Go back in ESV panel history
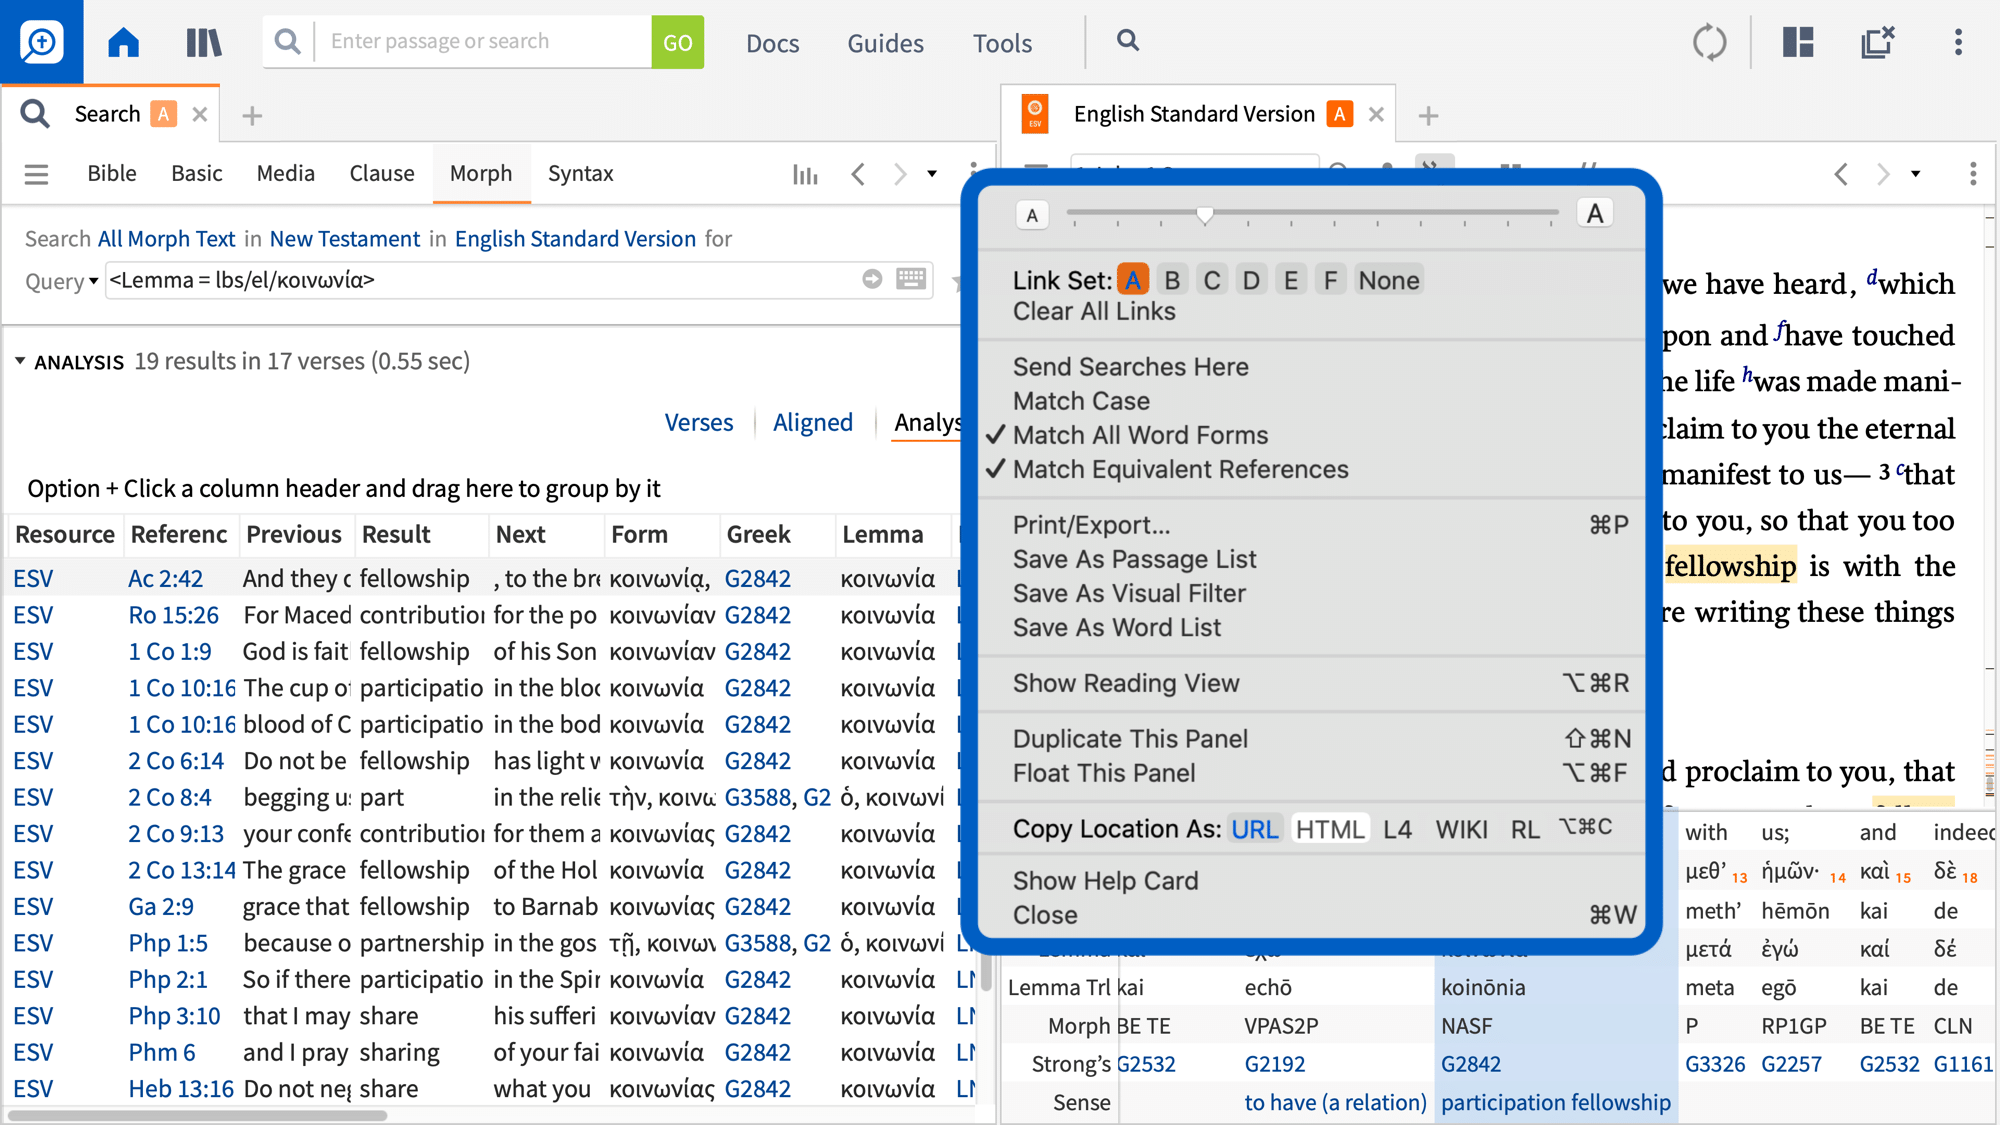This screenshot has width=2000, height=1125. (x=1841, y=174)
